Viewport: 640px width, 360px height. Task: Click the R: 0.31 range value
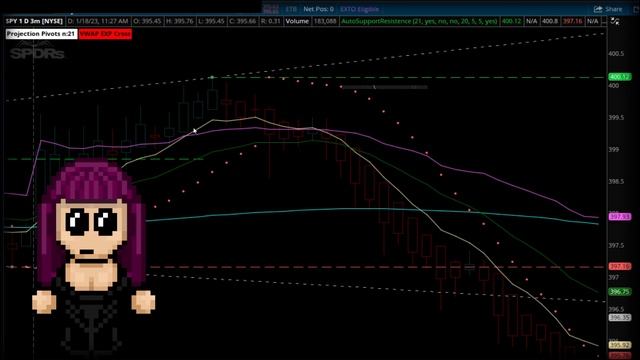pyautogui.click(x=271, y=21)
